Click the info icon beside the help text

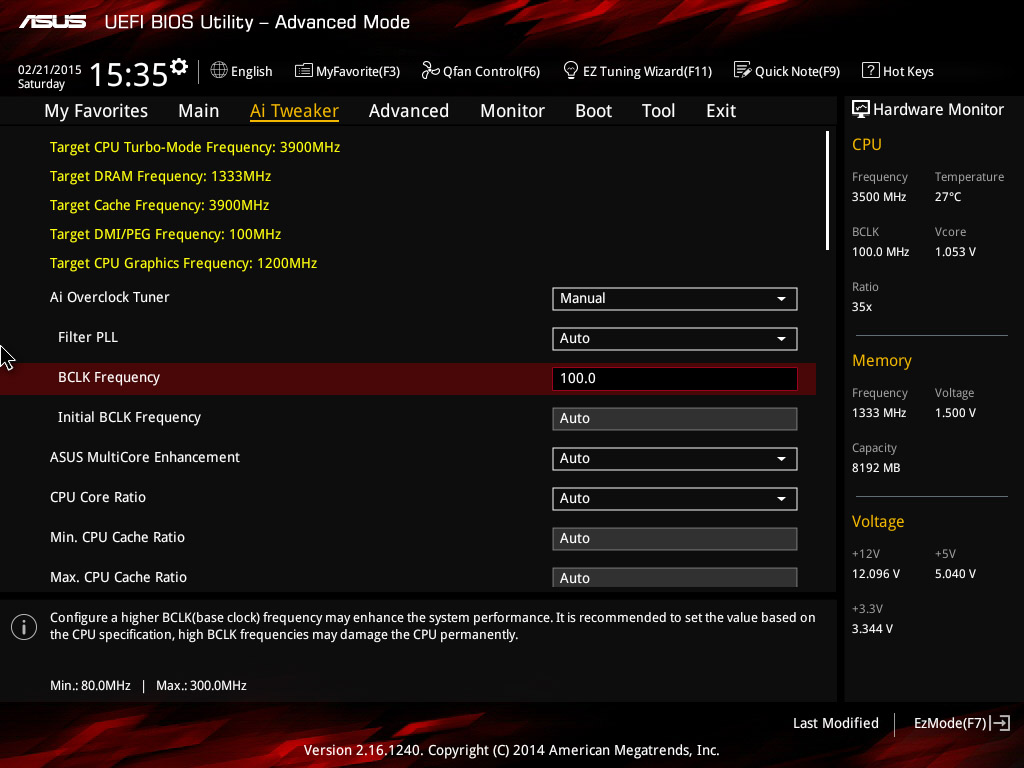coord(24,627)
